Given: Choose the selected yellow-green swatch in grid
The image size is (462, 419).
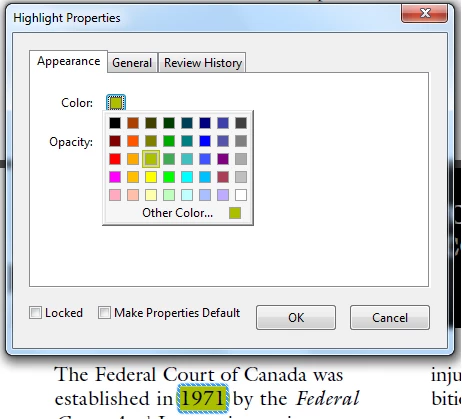Looking at the screenshot, I should (x=151, y=159).
